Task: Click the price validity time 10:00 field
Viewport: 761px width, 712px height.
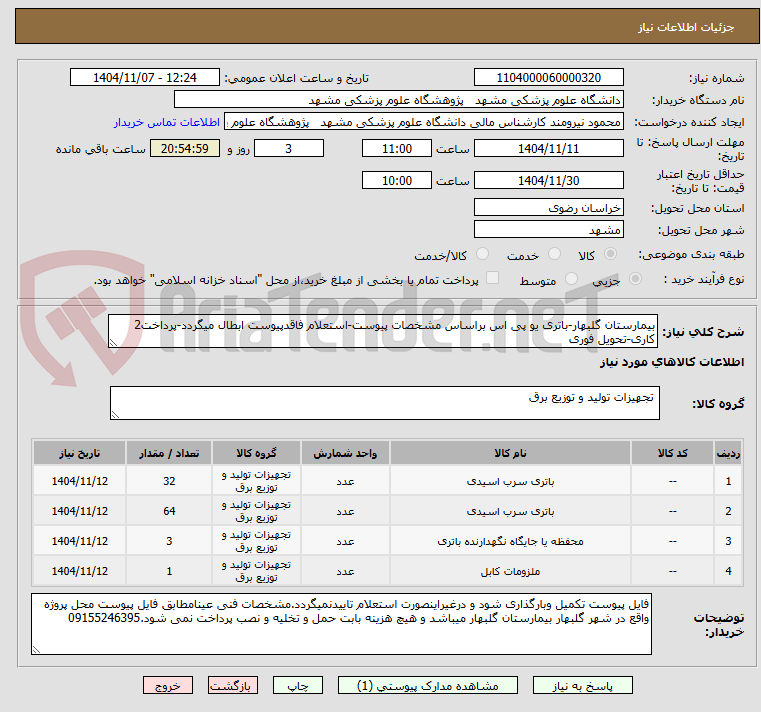Action: click(x=397, y=181)
